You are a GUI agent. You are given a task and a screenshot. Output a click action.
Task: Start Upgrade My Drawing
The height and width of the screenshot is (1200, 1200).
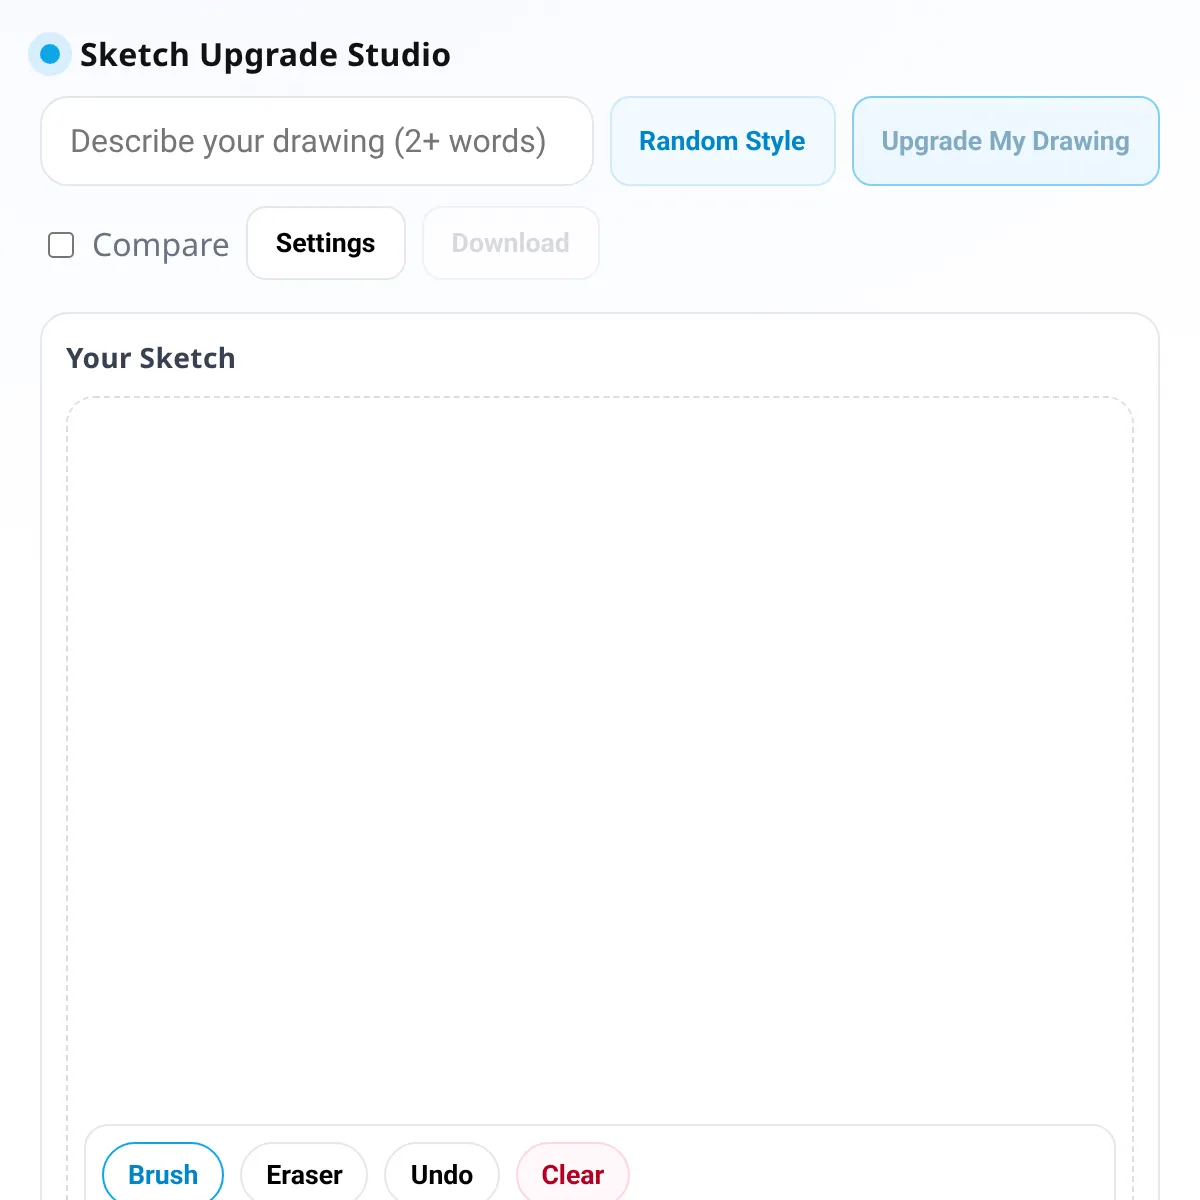pos(1006,141)
